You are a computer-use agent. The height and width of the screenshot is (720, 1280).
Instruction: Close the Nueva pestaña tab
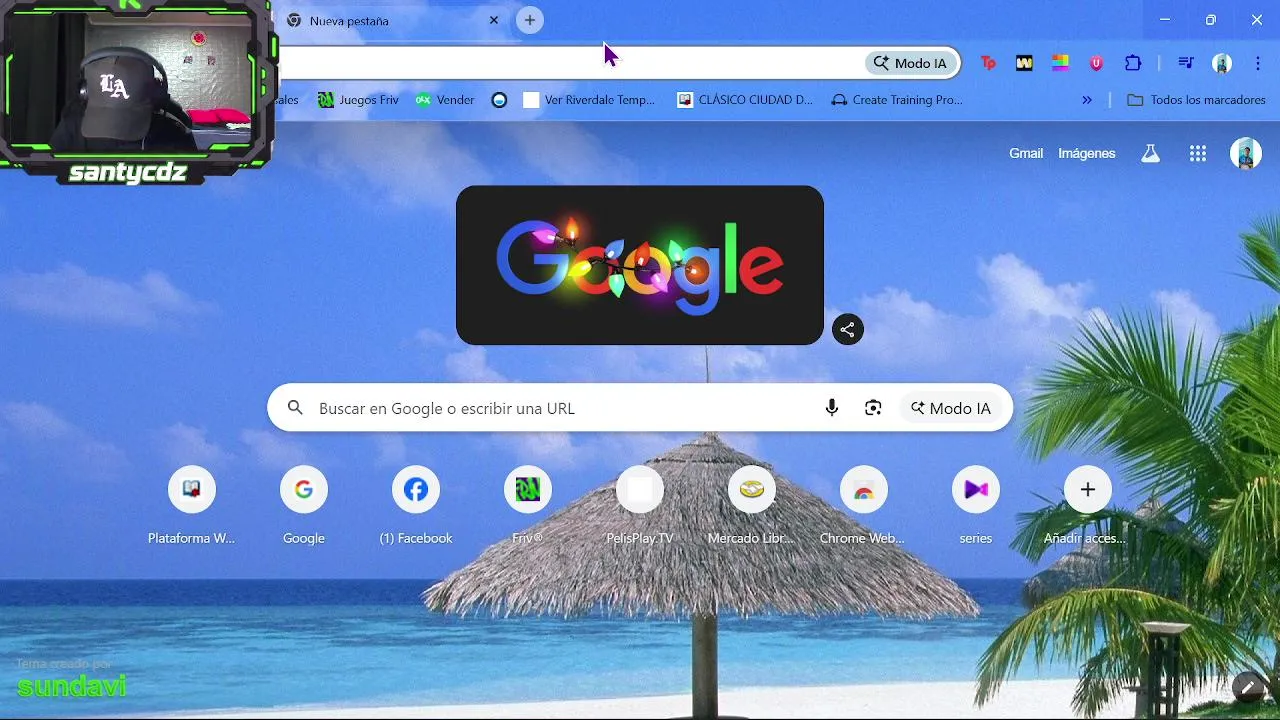494,20
